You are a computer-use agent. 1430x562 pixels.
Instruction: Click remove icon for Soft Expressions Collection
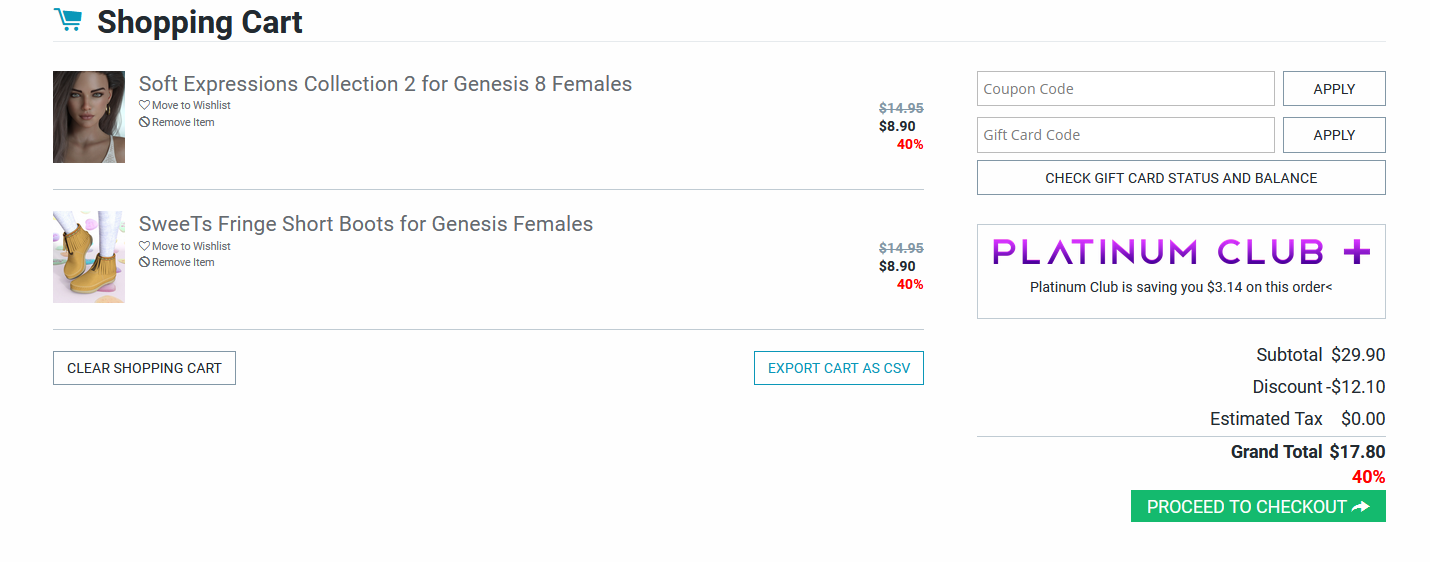[x=144, y=122]
